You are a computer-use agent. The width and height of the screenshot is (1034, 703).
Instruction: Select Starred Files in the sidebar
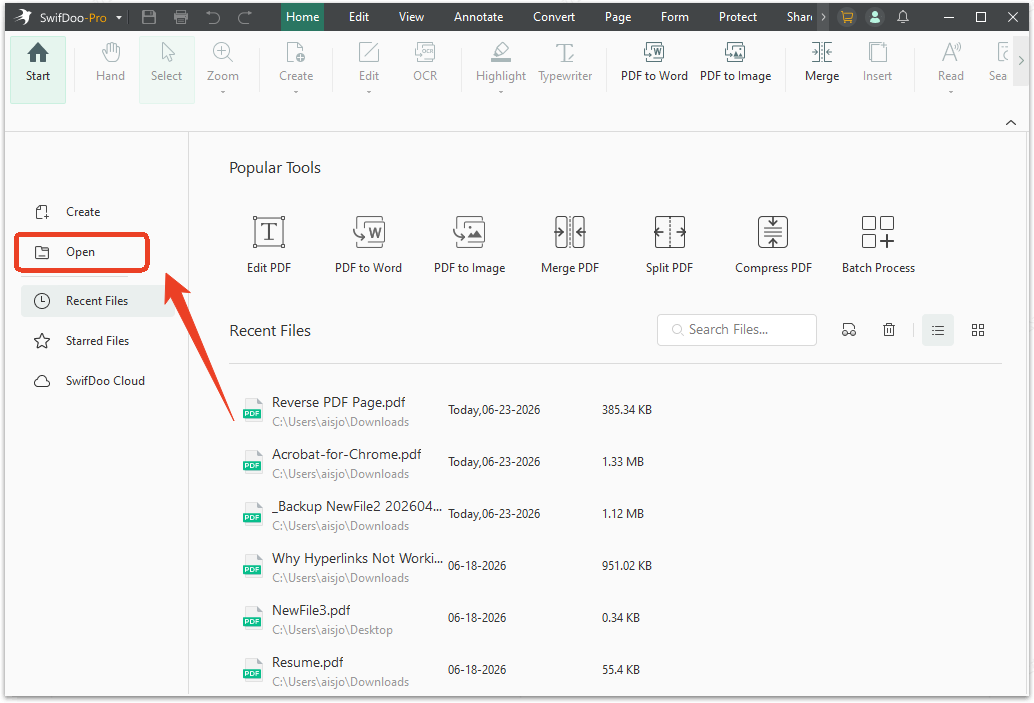(82, 341)
